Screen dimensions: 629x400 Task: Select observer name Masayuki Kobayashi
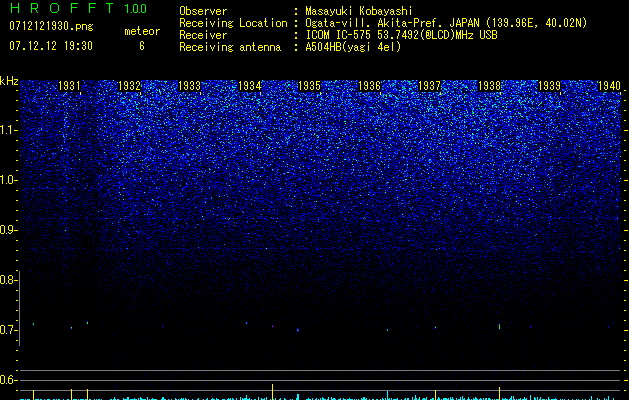359,11
